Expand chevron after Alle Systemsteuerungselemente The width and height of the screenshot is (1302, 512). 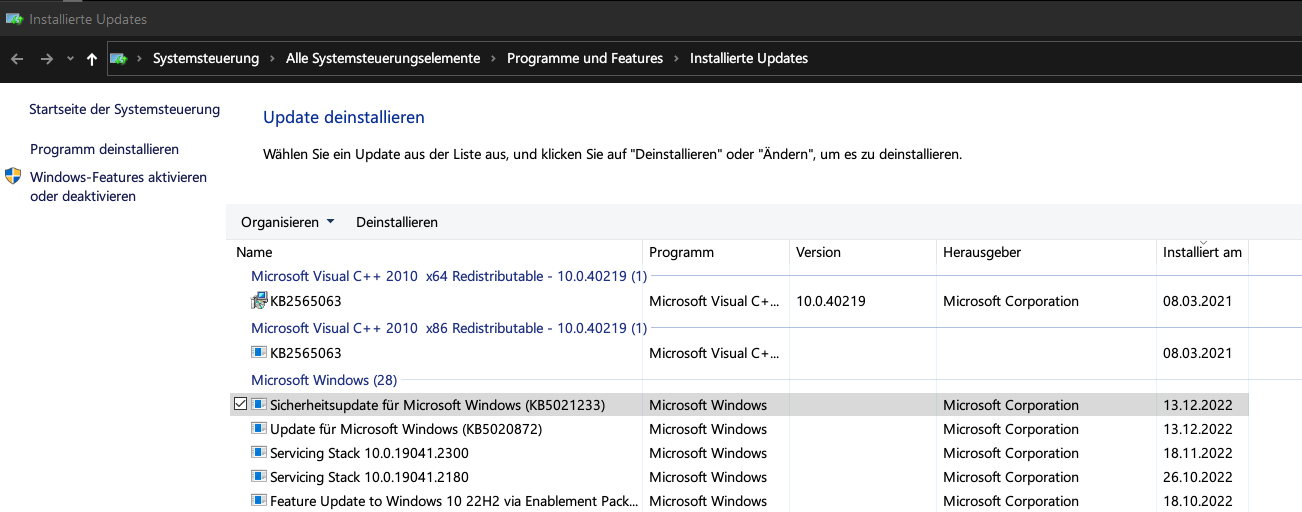(x=494, y=59)
